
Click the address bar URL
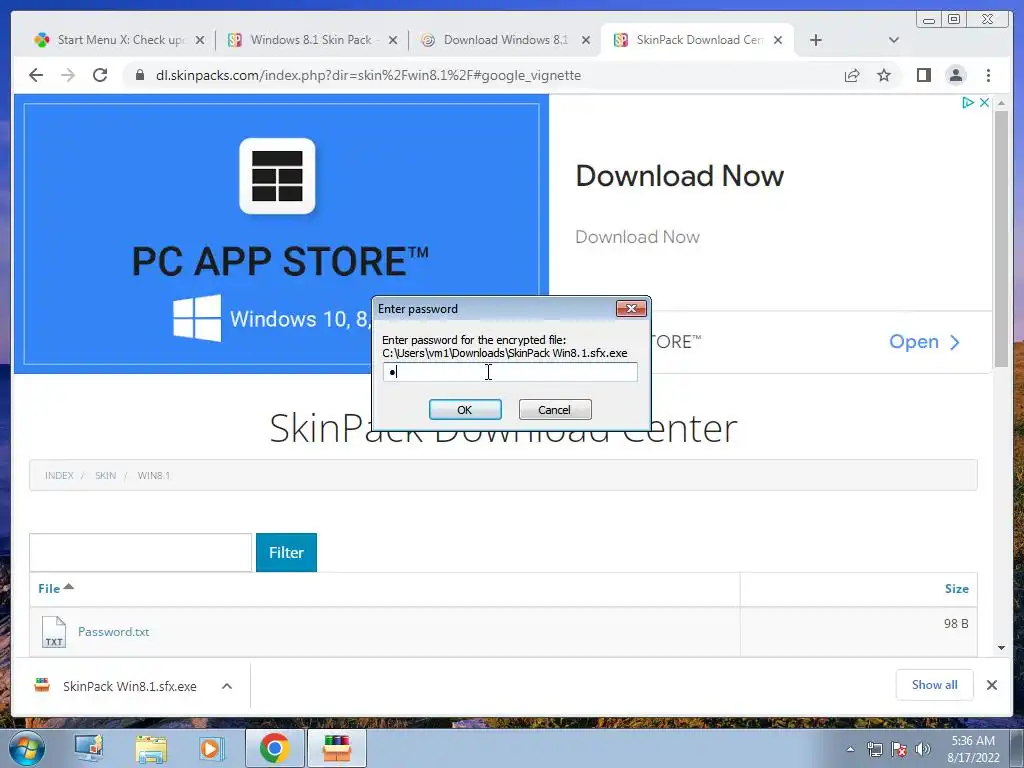[x=368, y=75]
